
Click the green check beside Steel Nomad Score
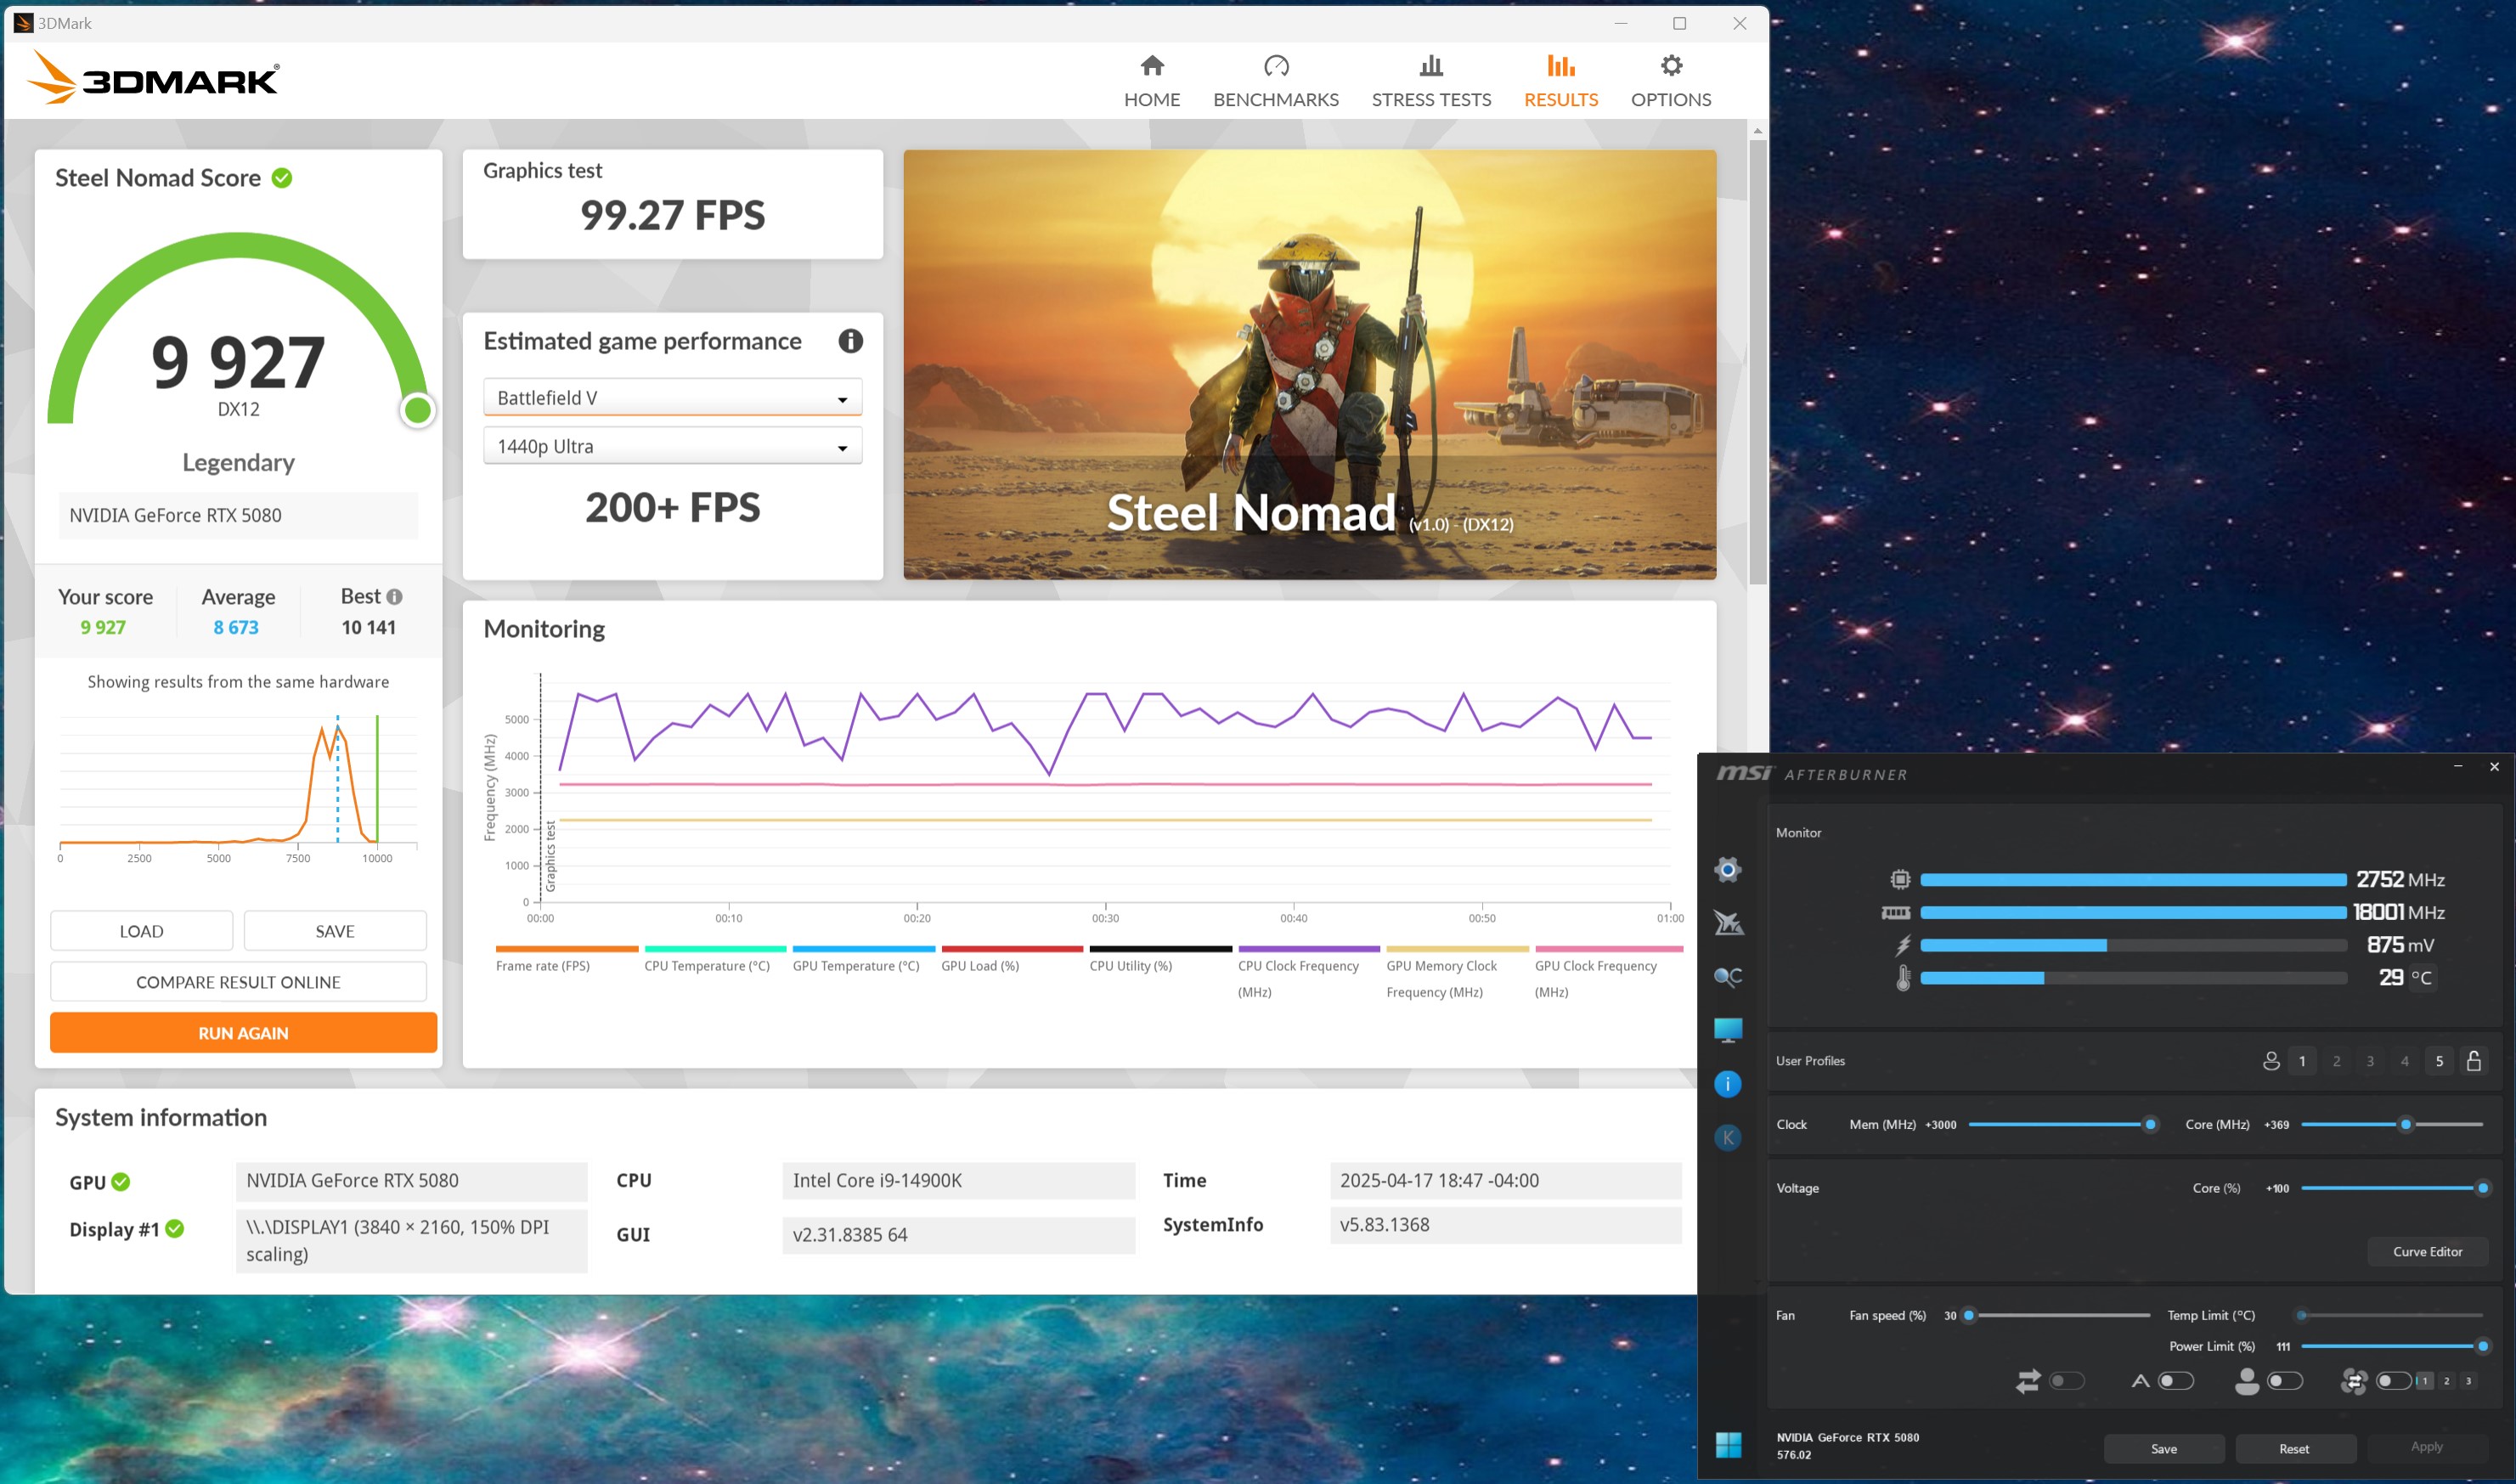tap(282, 178)
